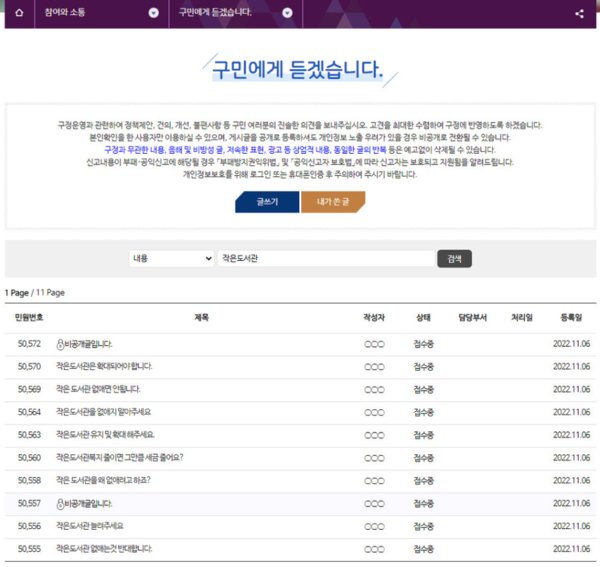Expand the 참여와 소통 menu arrow

click(x=153, y=13)
